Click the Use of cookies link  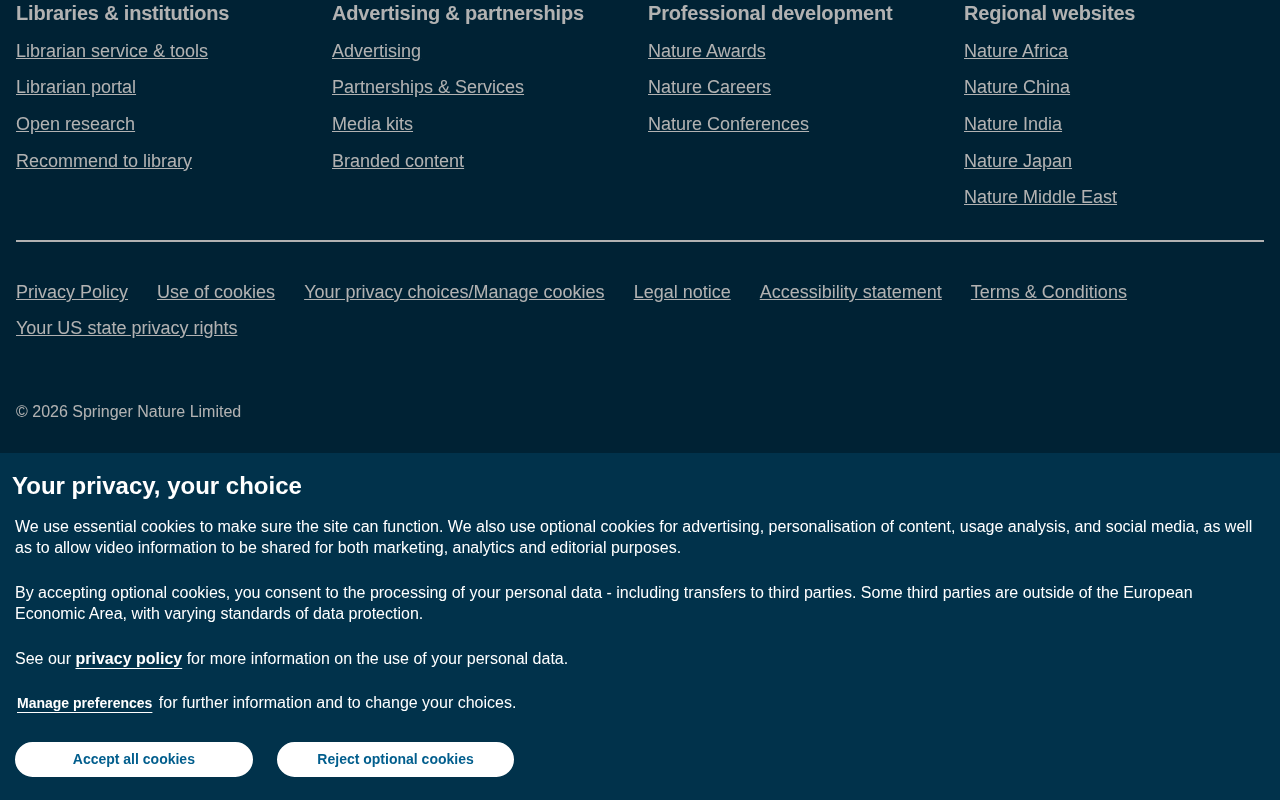pos(216,292)
